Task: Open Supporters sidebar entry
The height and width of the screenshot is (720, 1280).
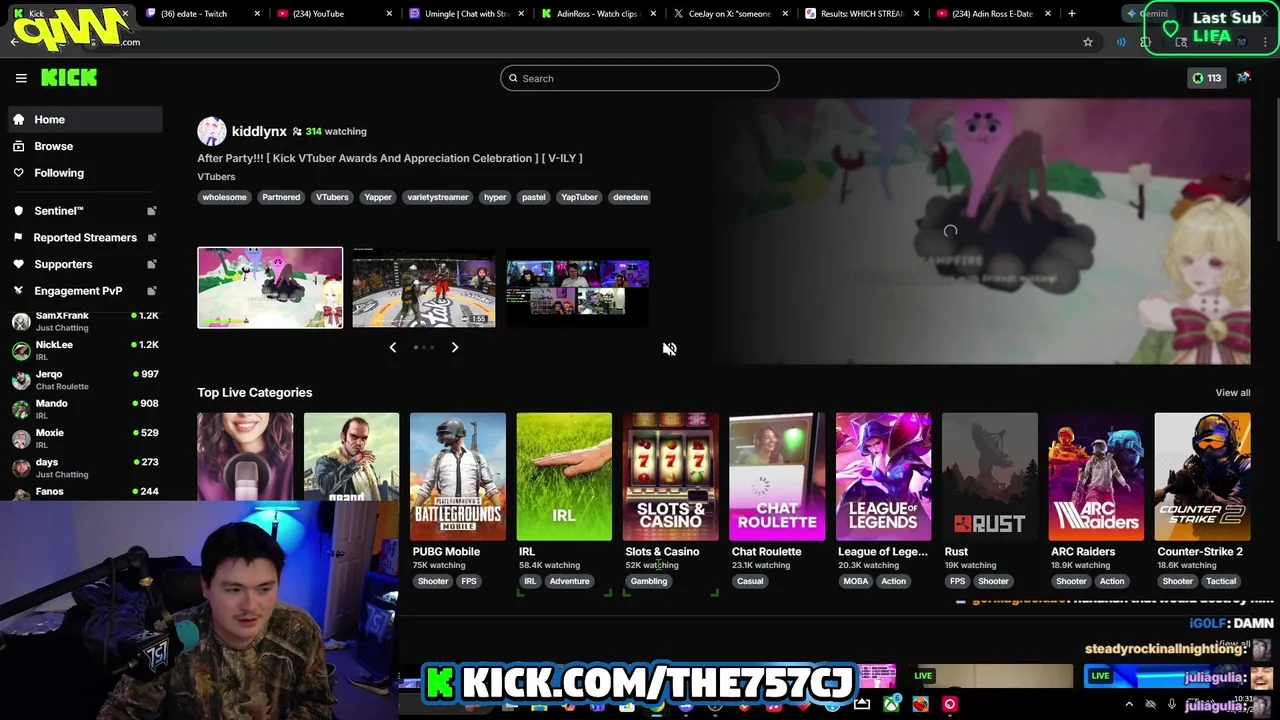Action: (86, 264)
